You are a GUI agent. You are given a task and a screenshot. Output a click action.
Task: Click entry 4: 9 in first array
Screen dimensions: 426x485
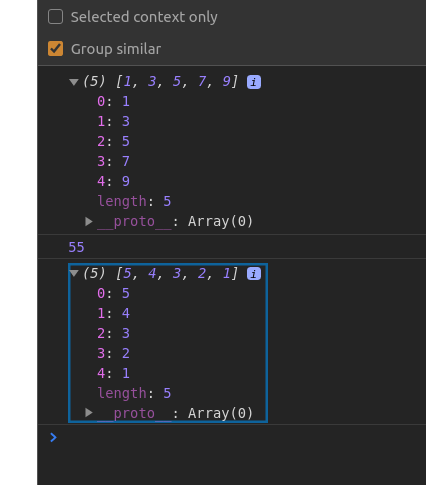113,181
